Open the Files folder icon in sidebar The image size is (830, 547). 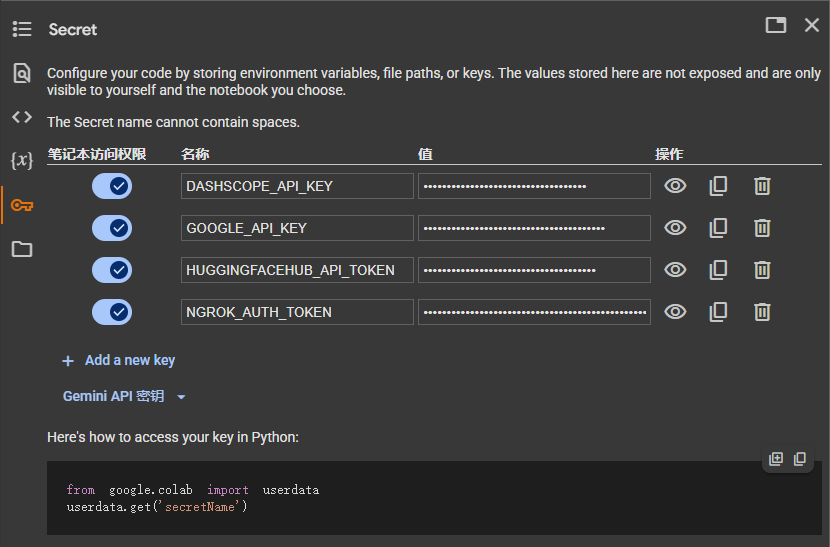[x=22, y=248]
